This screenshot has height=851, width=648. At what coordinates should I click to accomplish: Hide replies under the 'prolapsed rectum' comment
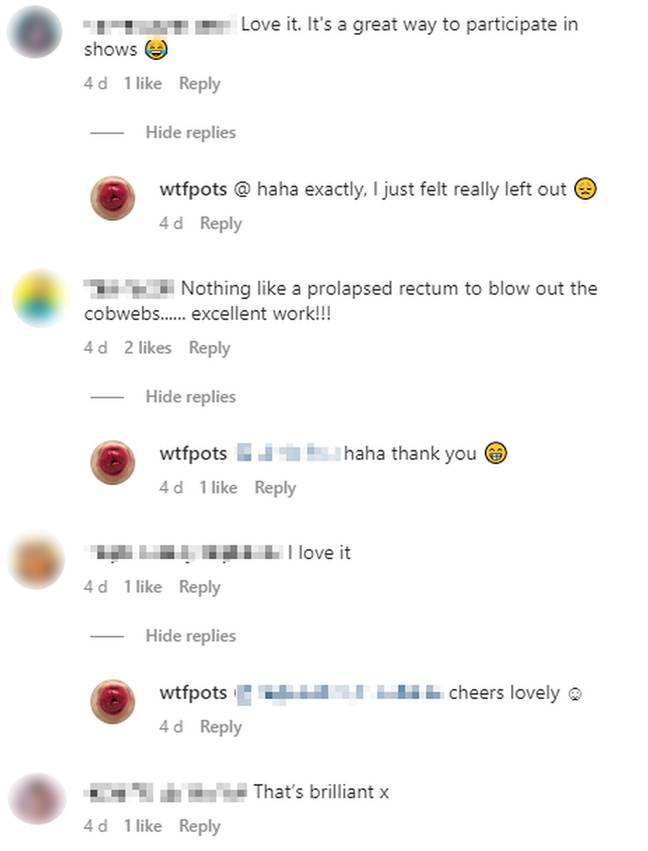[190, 397]
